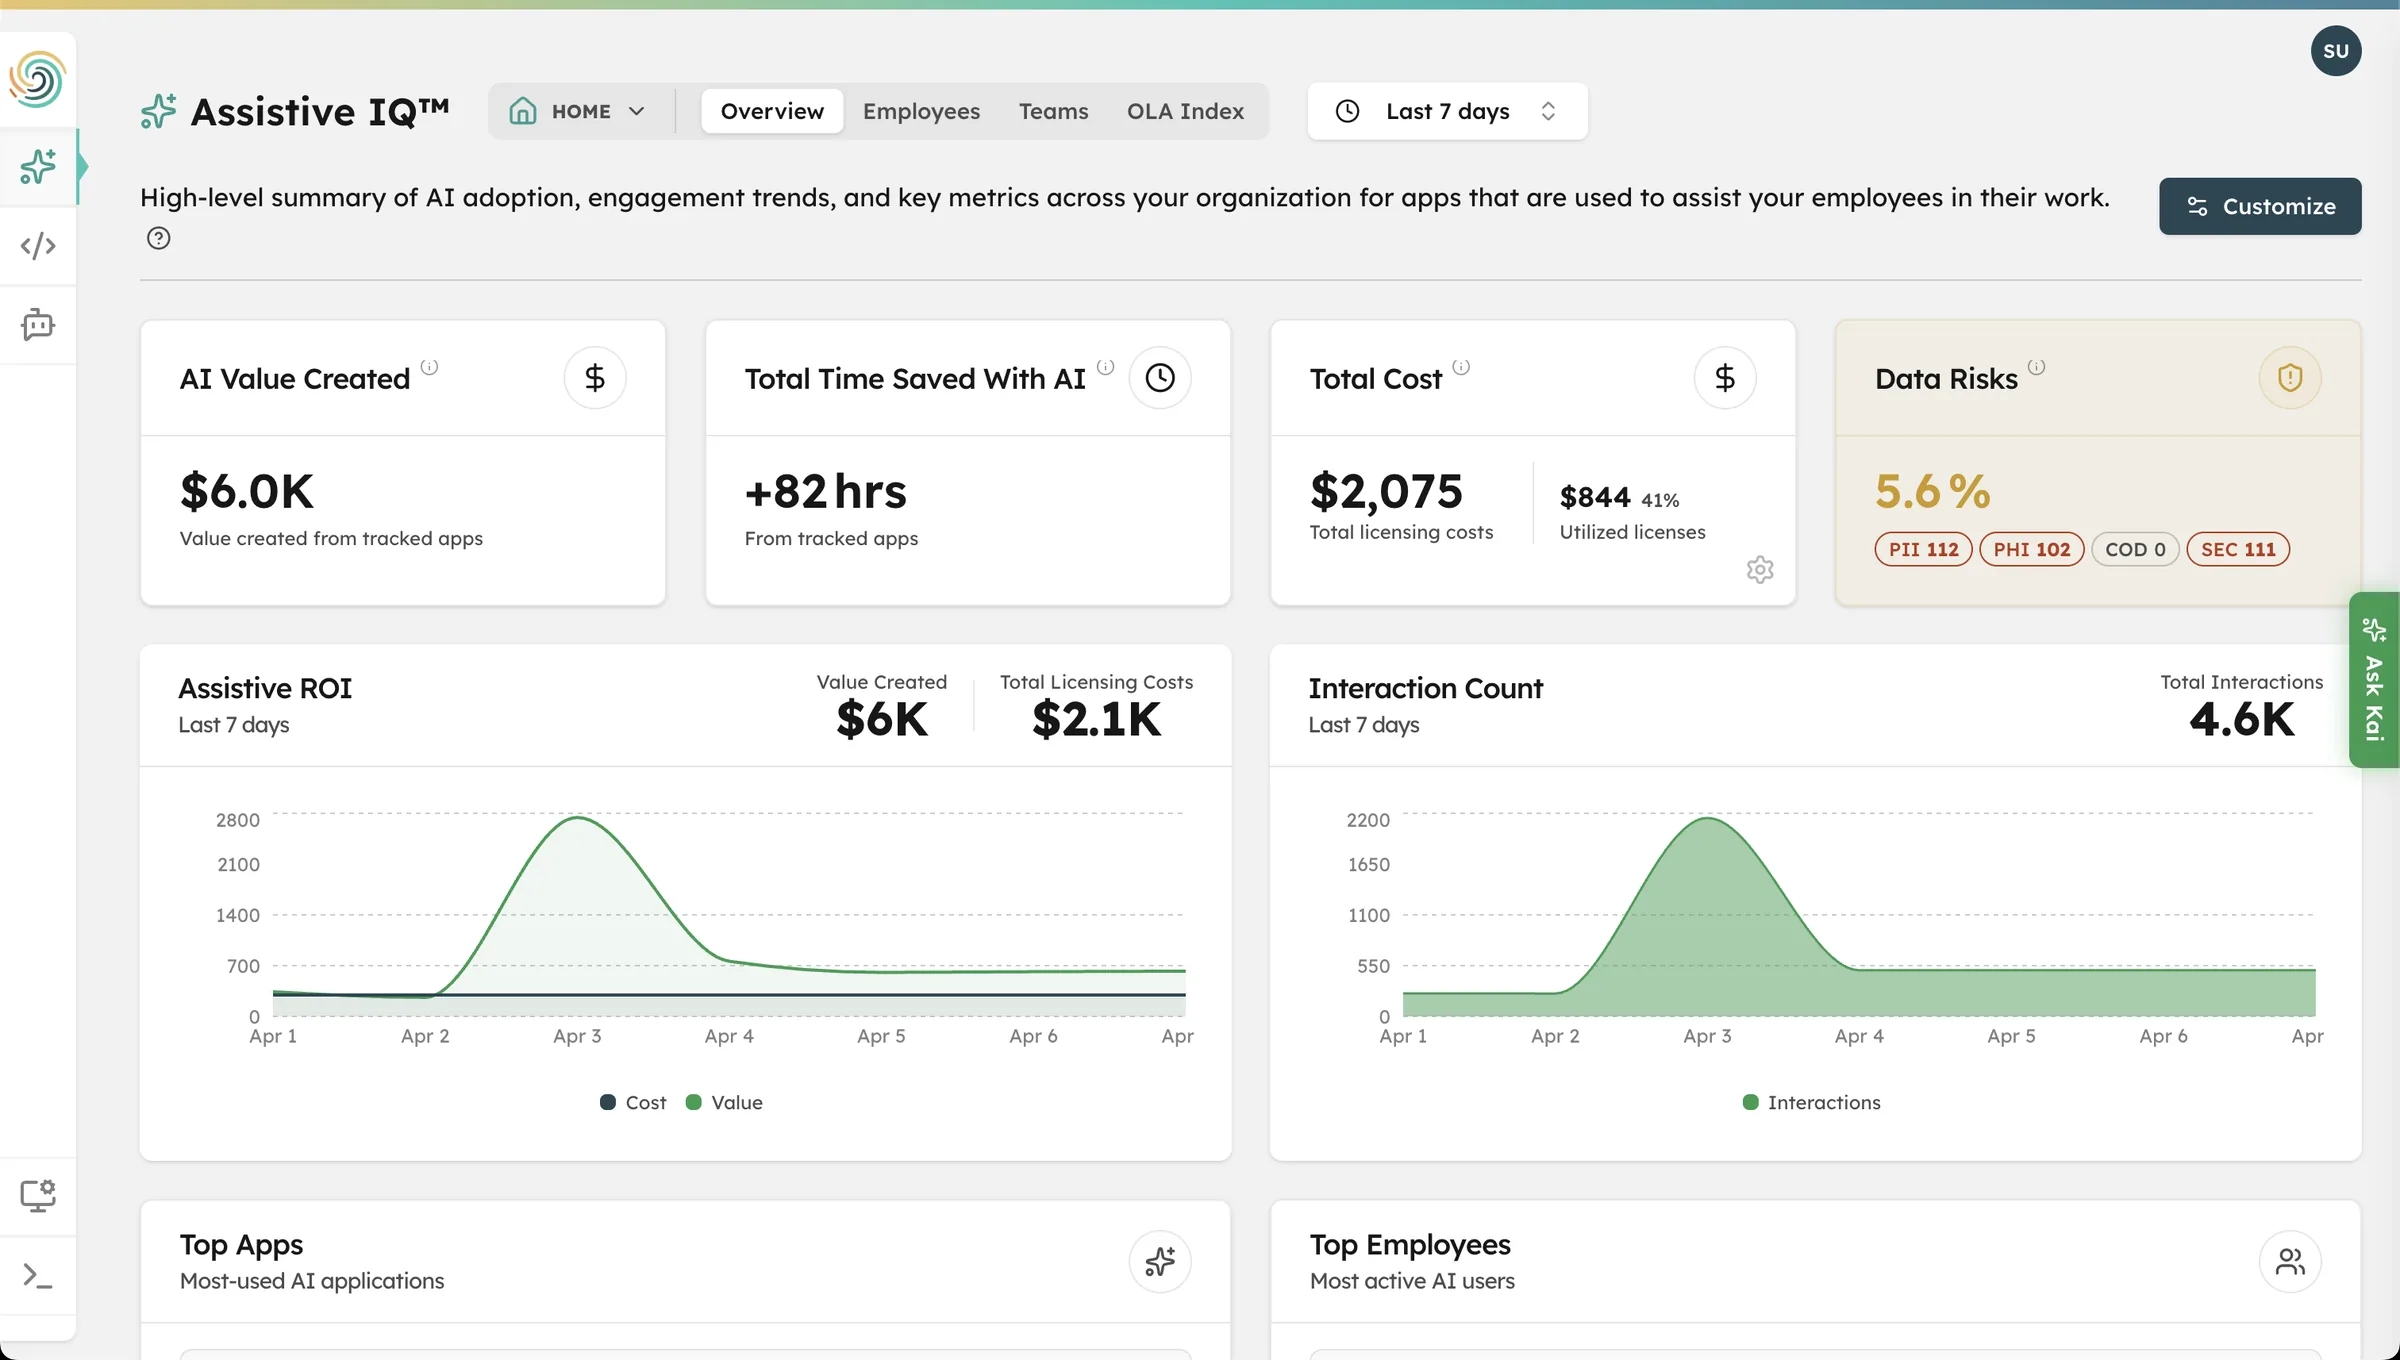2400x1360 pixels.
Task: Toggle the Interactions legend on Interaction Count chart
Action: [x=1811, y=1102]
